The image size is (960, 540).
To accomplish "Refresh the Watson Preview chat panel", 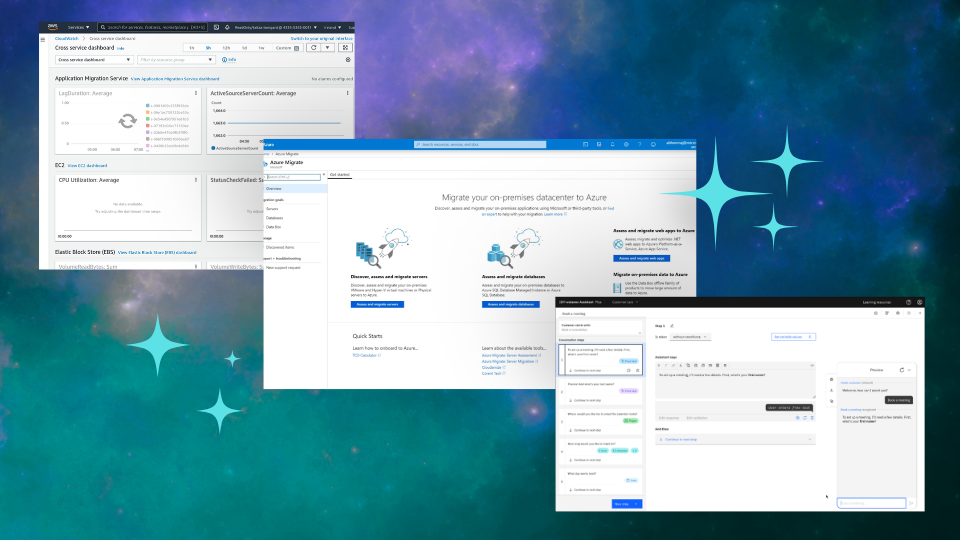I will coord(902,370).
